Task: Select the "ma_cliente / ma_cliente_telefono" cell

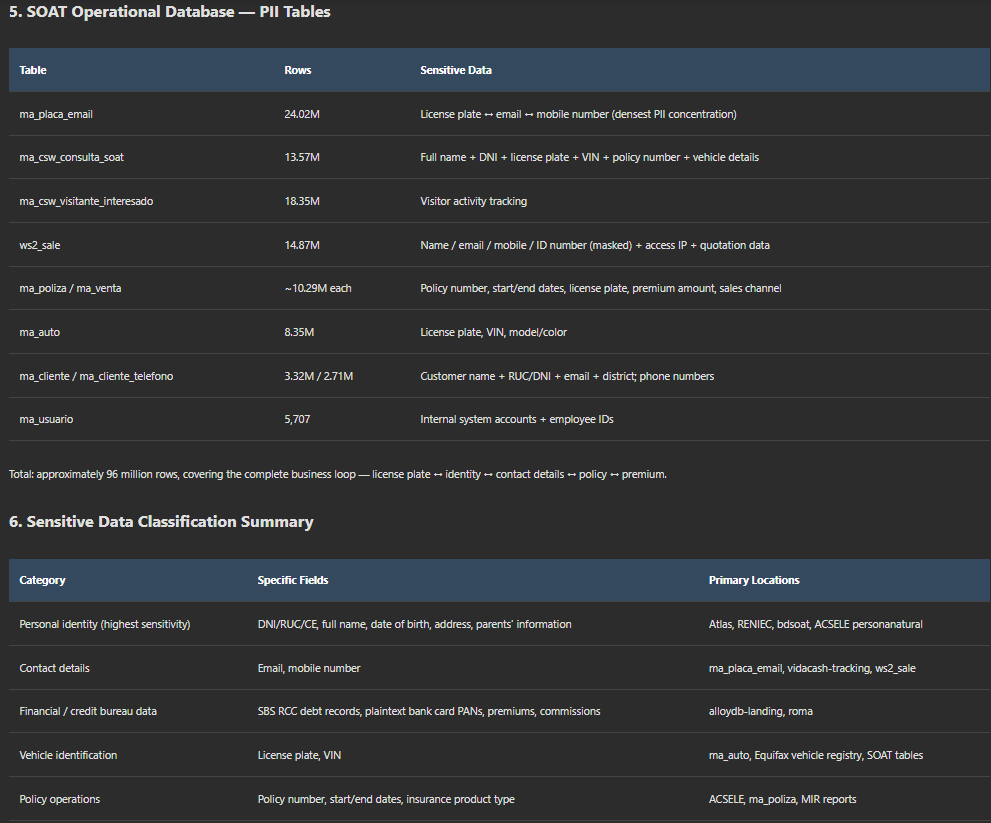Action: [x=96, y=376]
